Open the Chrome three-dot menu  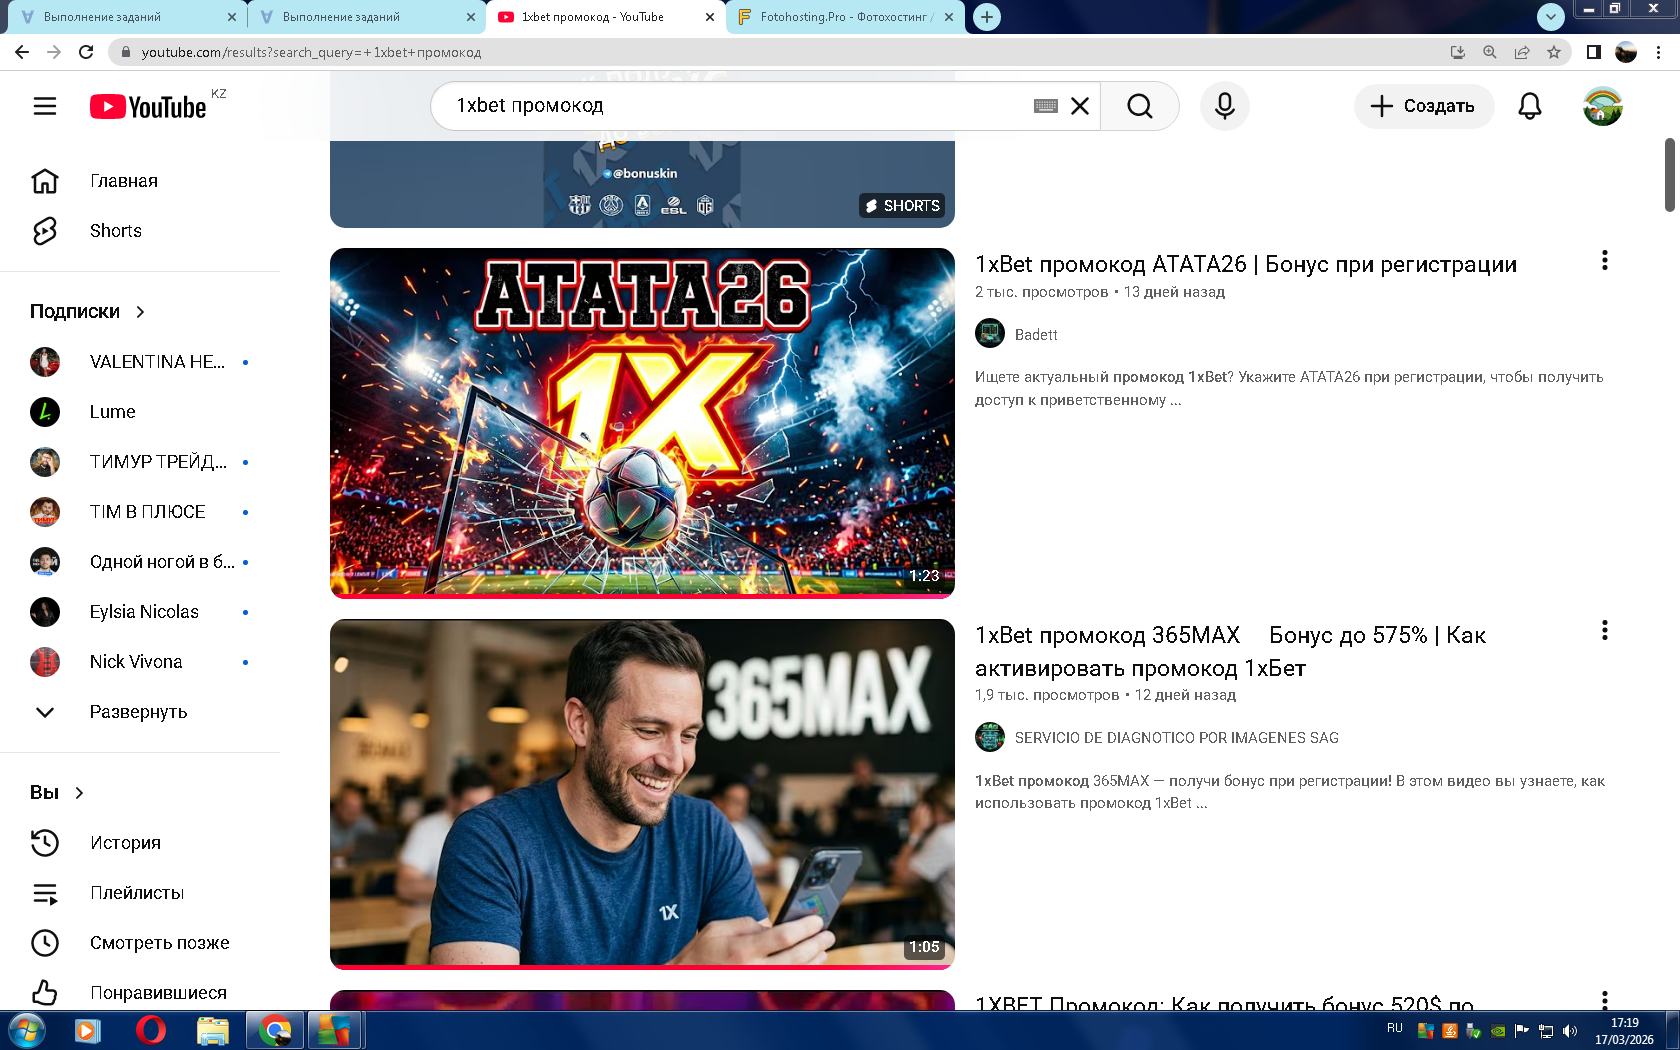[x=1659, y=52]
